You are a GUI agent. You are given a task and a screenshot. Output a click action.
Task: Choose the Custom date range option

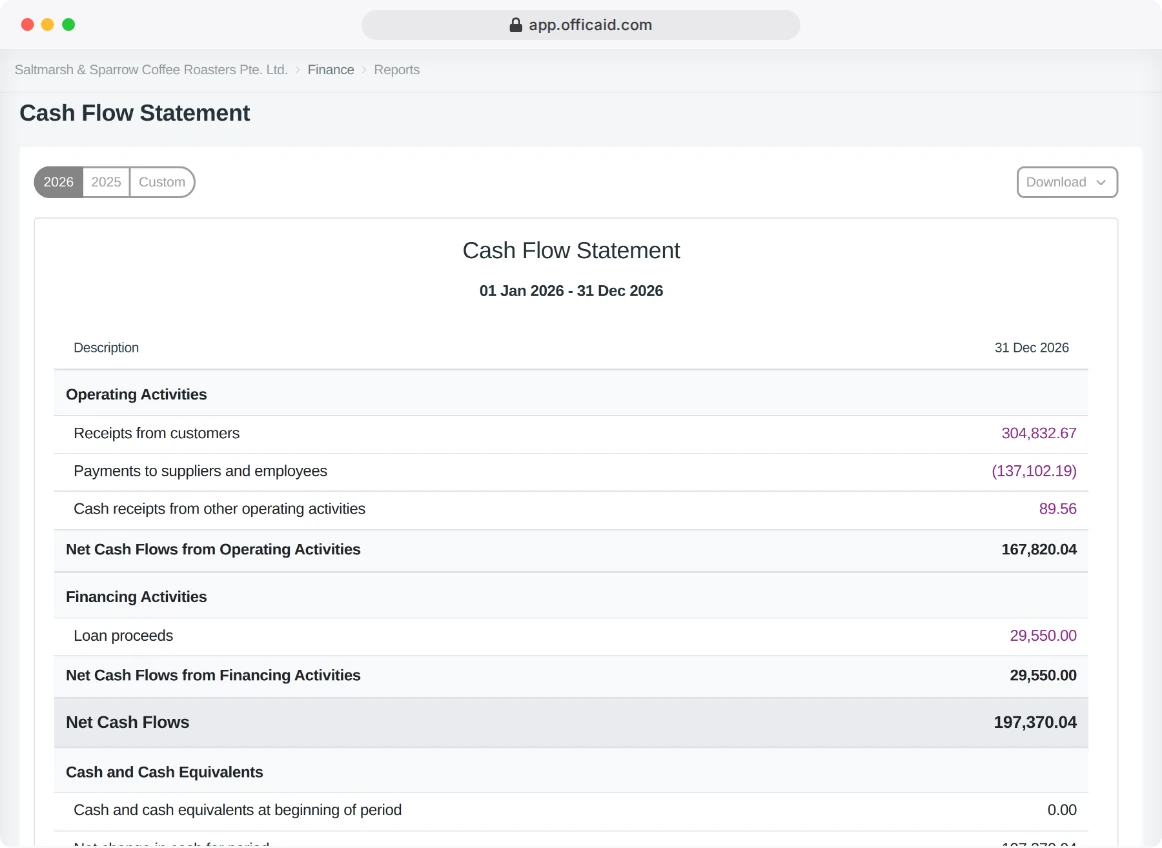[x=162, y=182]
